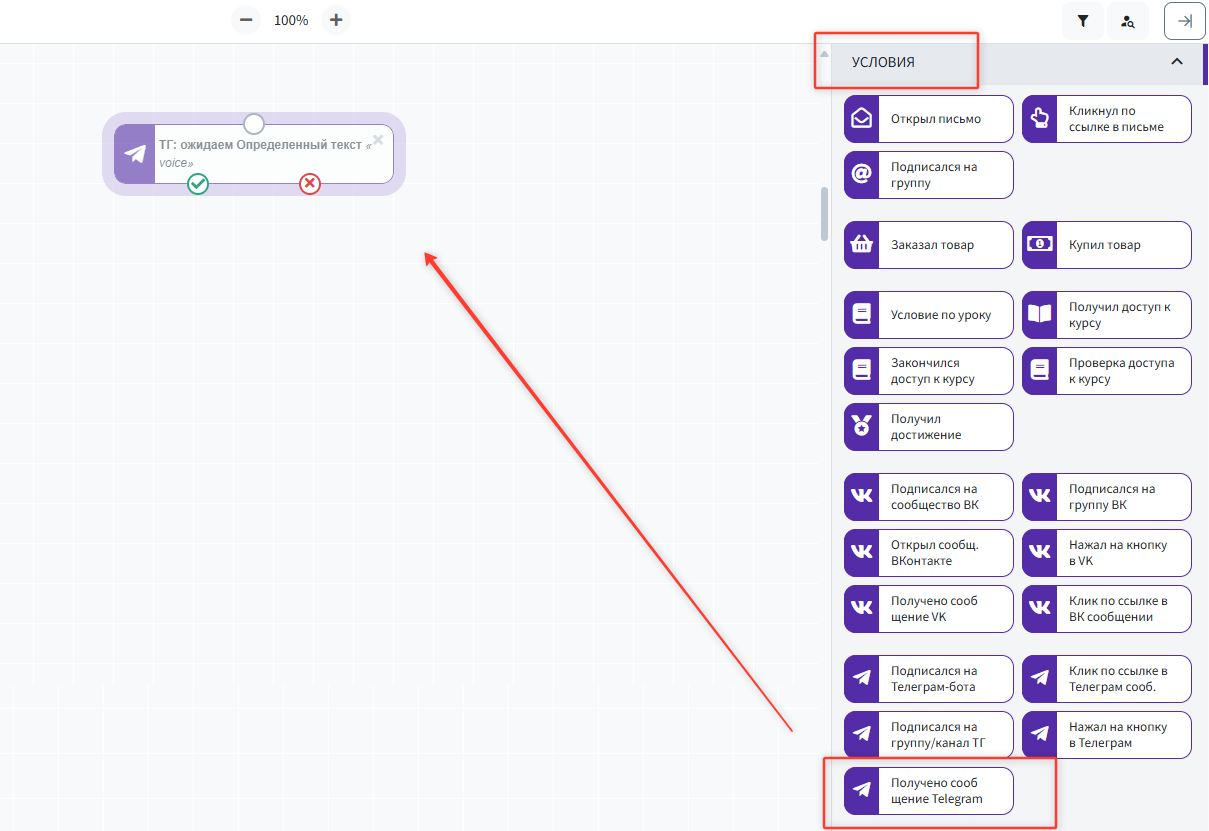This screenshot has width=1209, height=831.
Task: Collapse the УСЛОВИЯ section chevron
Action: coord(1177,62)
